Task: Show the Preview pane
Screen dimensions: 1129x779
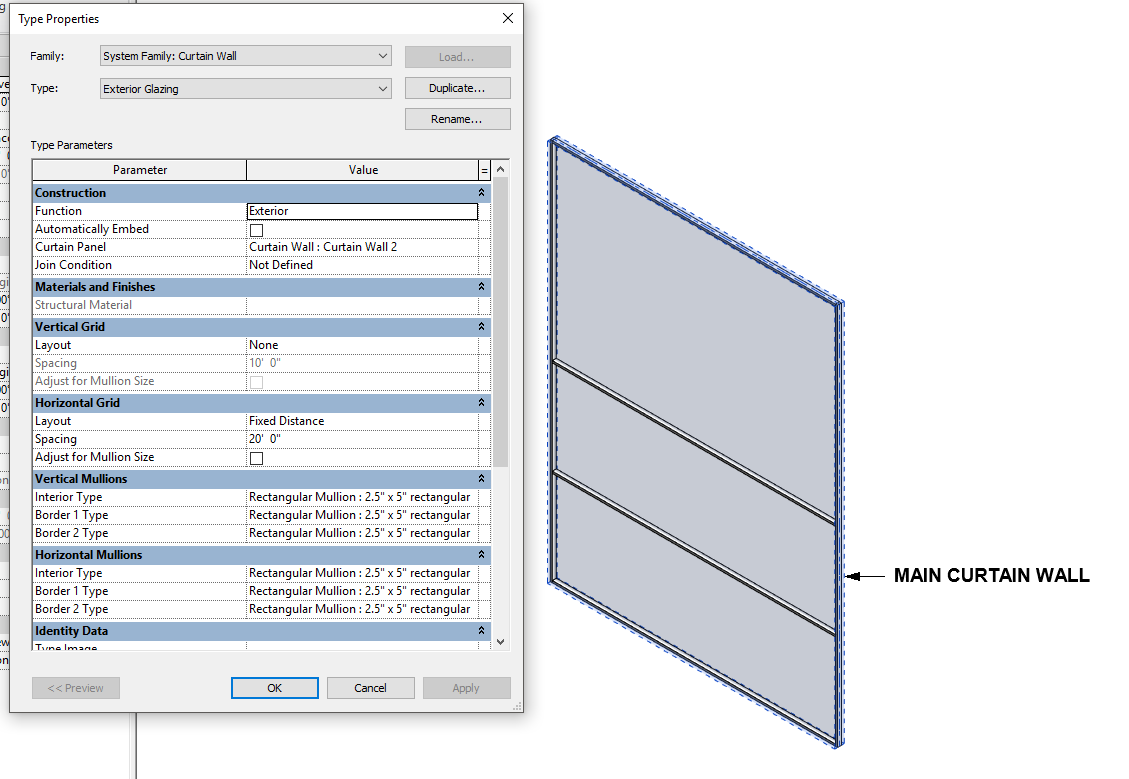Action: coord(75,688)
